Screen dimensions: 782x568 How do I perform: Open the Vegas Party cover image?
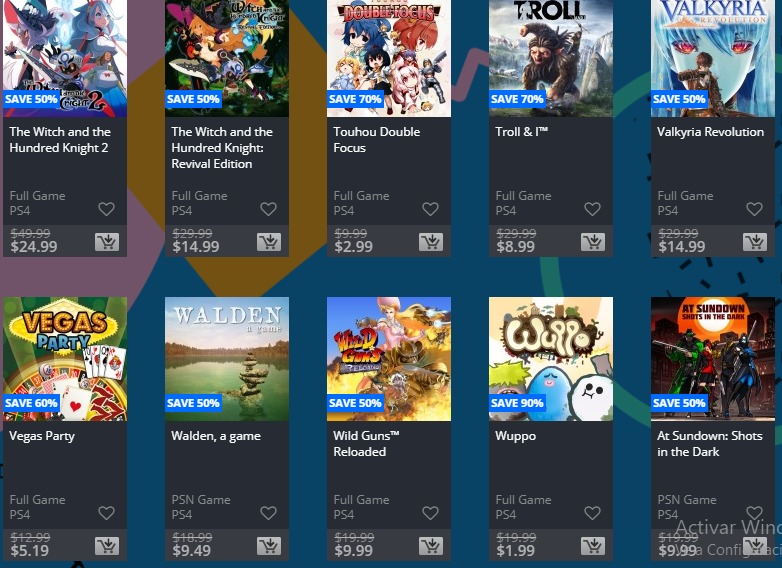coord(65,359)
